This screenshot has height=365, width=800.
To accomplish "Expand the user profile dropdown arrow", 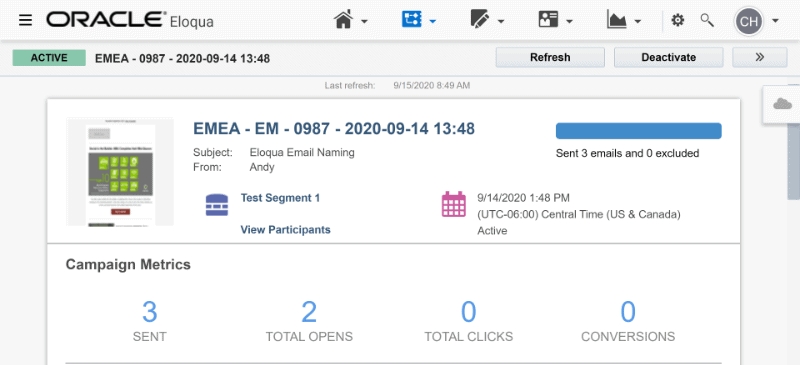I will (x=775, y=21).
